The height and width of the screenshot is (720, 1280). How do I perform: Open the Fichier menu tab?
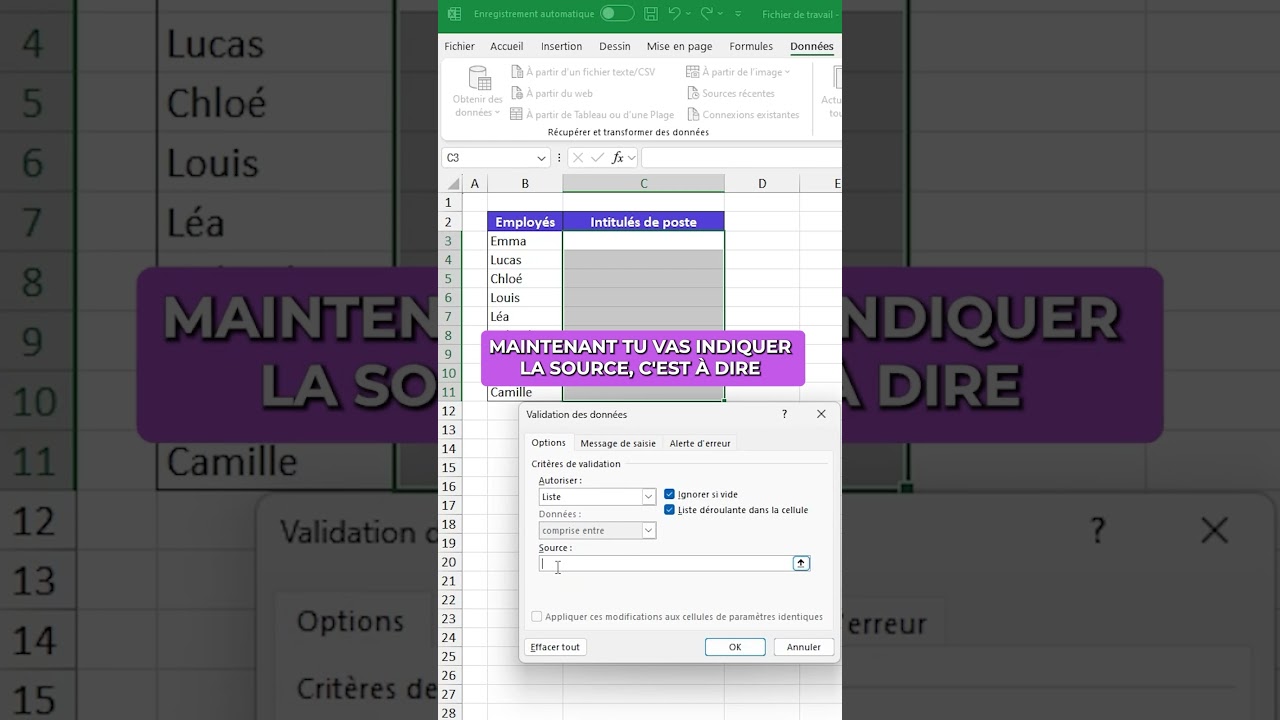(459, 46)
